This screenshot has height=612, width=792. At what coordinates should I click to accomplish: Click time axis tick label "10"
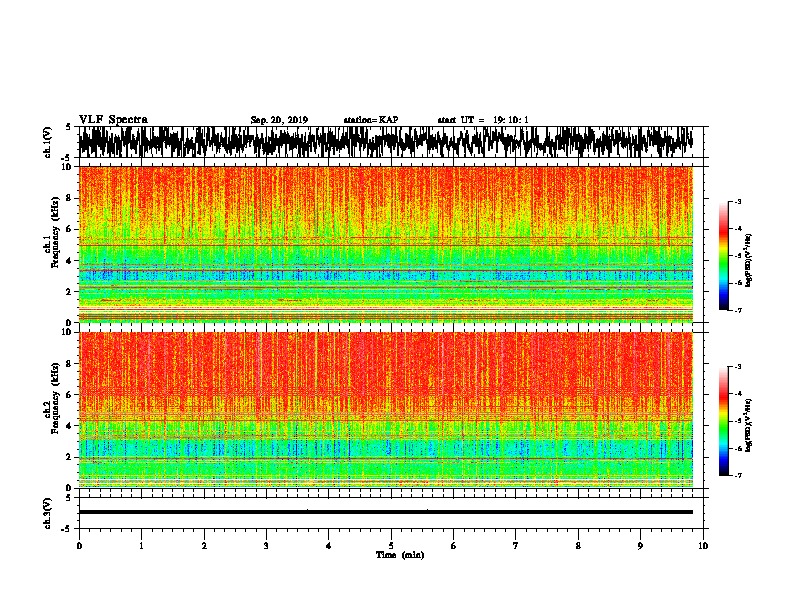703,546
